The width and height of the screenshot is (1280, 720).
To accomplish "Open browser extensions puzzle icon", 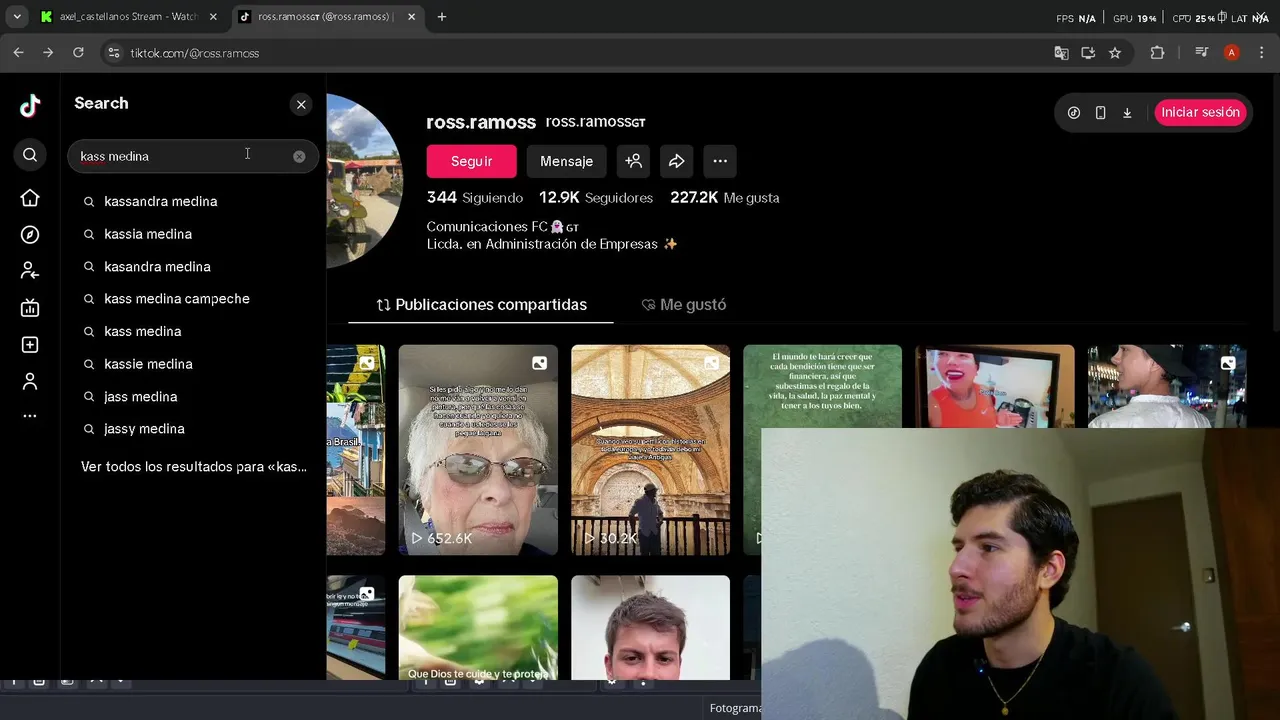I will (1157, 53).
